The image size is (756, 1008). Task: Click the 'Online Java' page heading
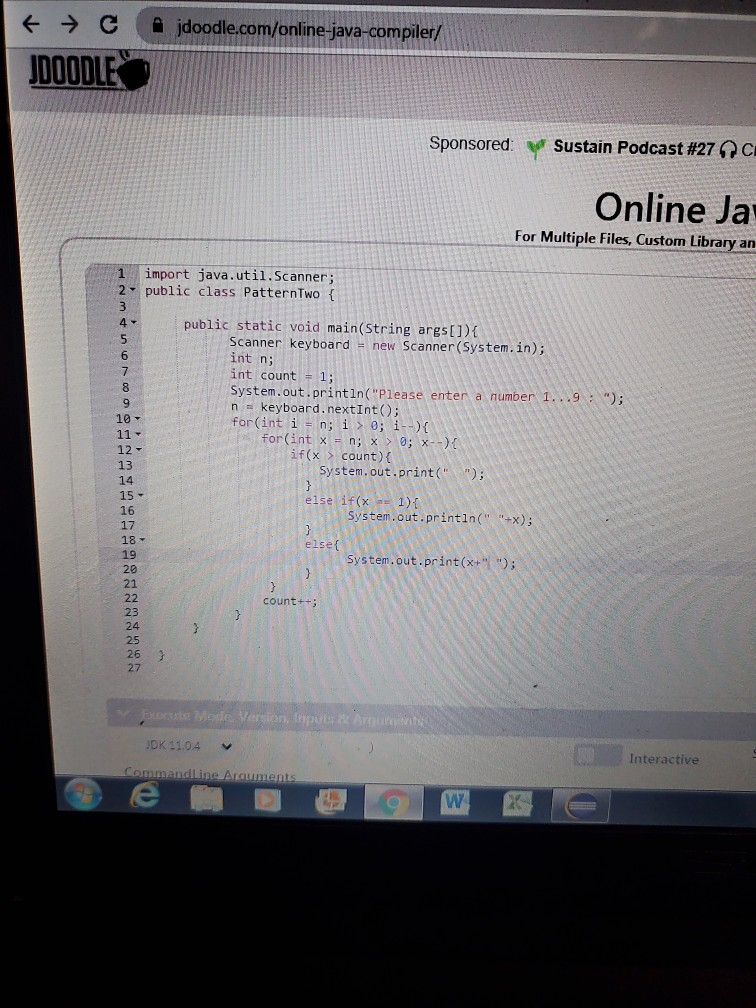pos(674,209)
